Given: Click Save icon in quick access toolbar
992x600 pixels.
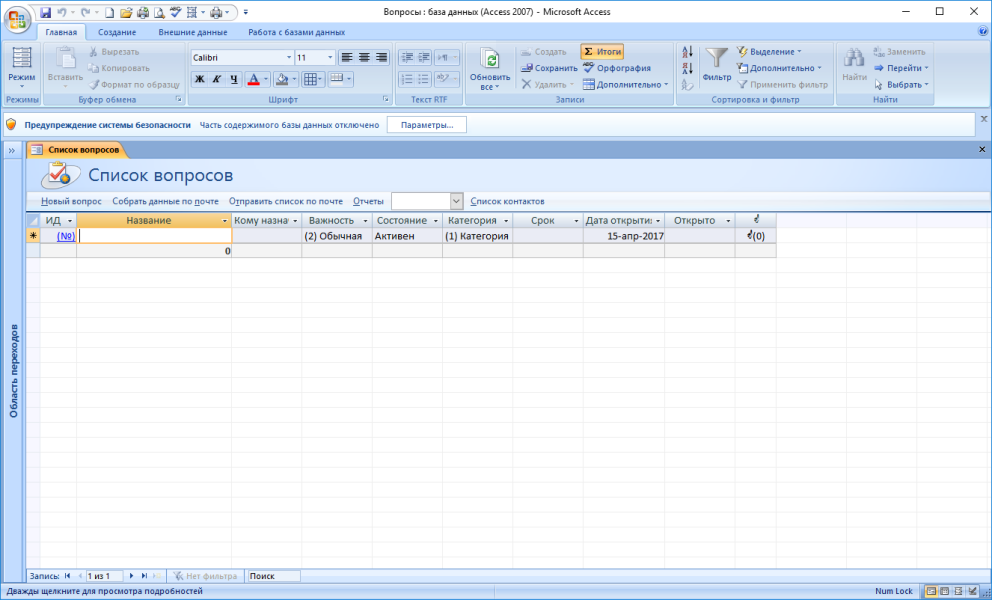Looking at the screenshot, I should pyautogui.click(x=46, y=12).
